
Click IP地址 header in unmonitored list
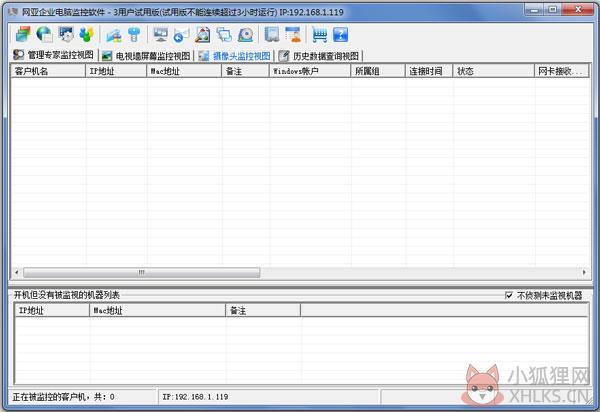52,310
